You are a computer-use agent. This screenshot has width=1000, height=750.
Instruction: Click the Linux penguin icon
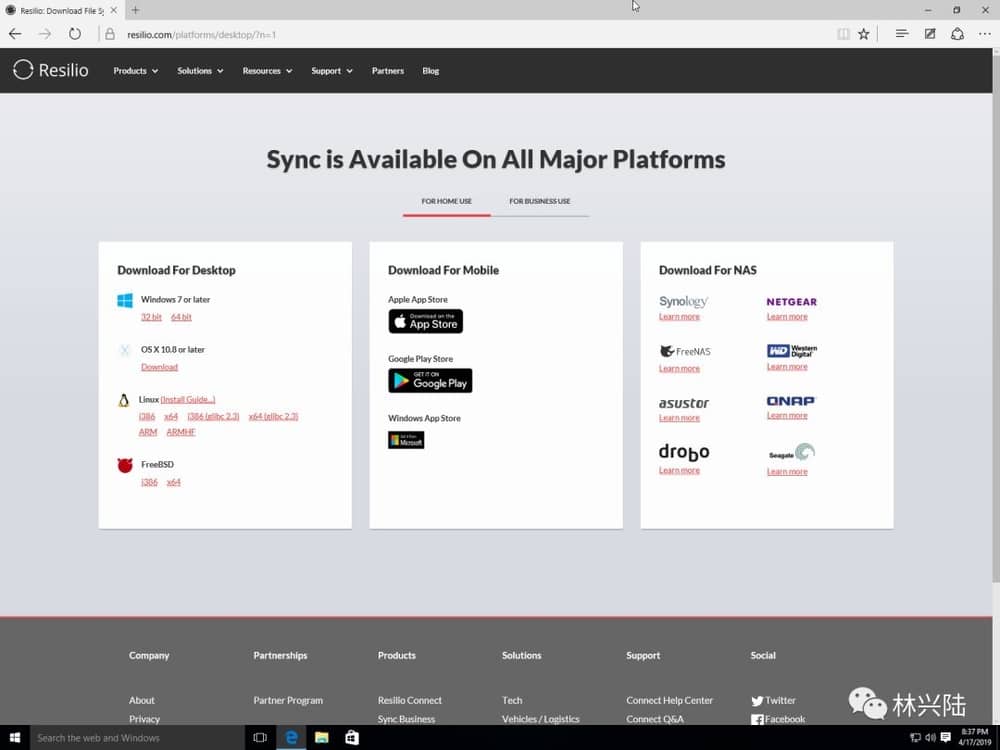click(x=124, y=401)
